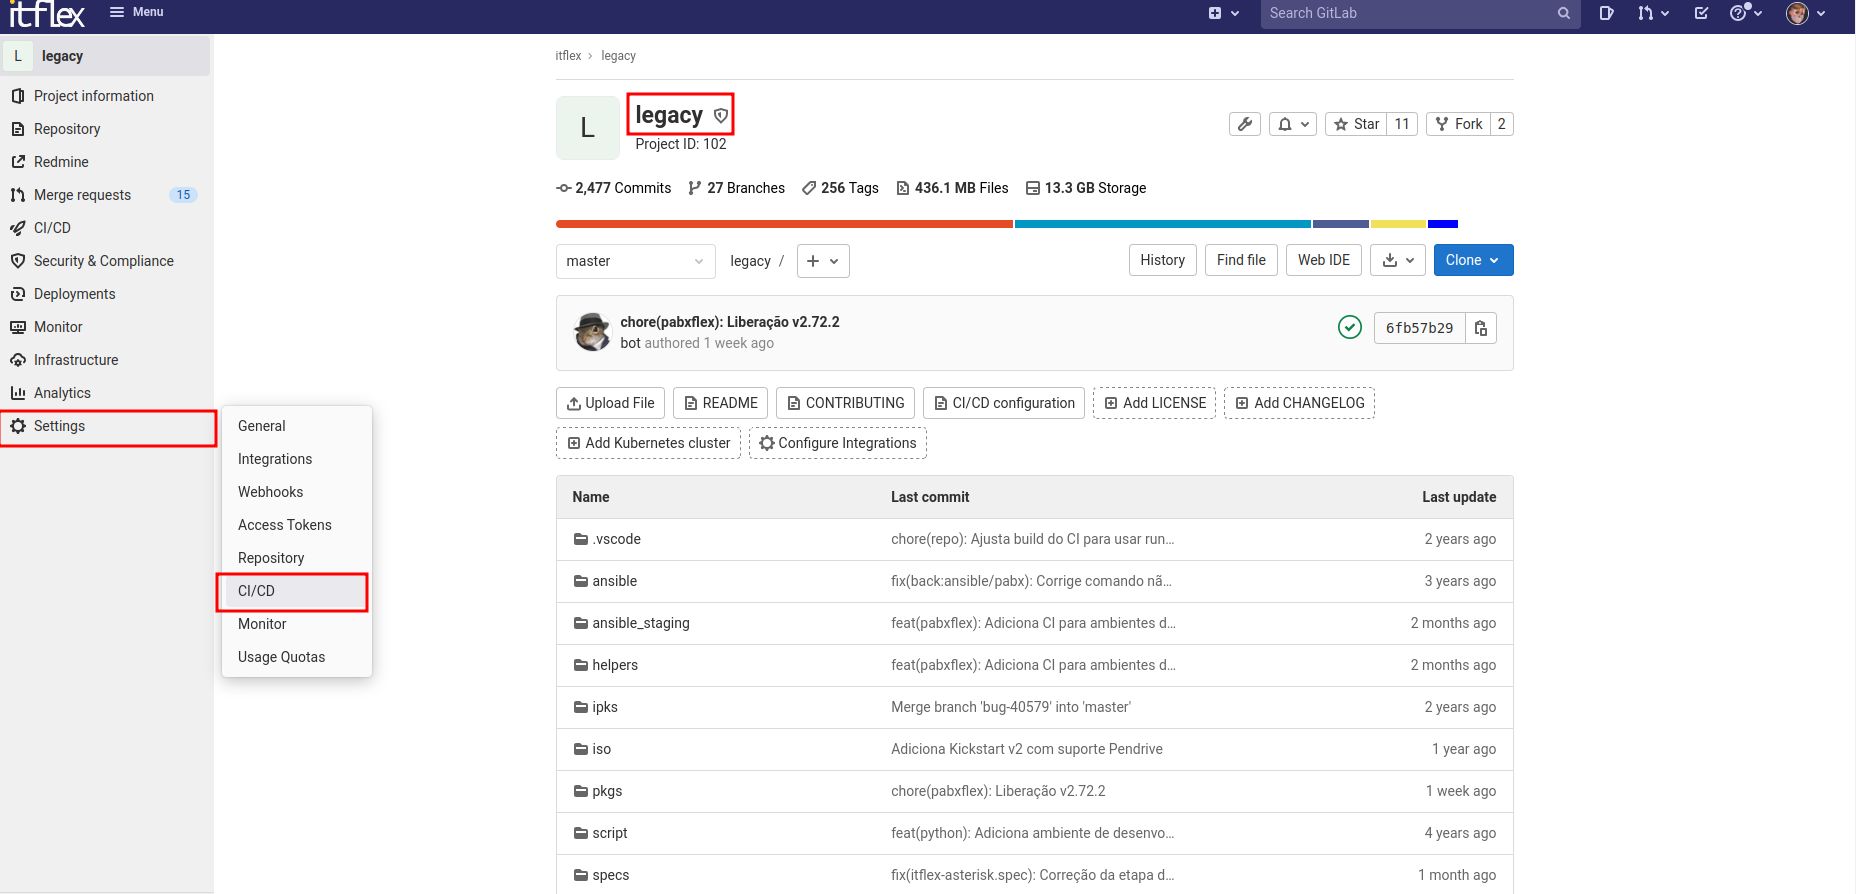Click the Upload File button
This screenshot has width=1856, height=894.
point(610,403)
